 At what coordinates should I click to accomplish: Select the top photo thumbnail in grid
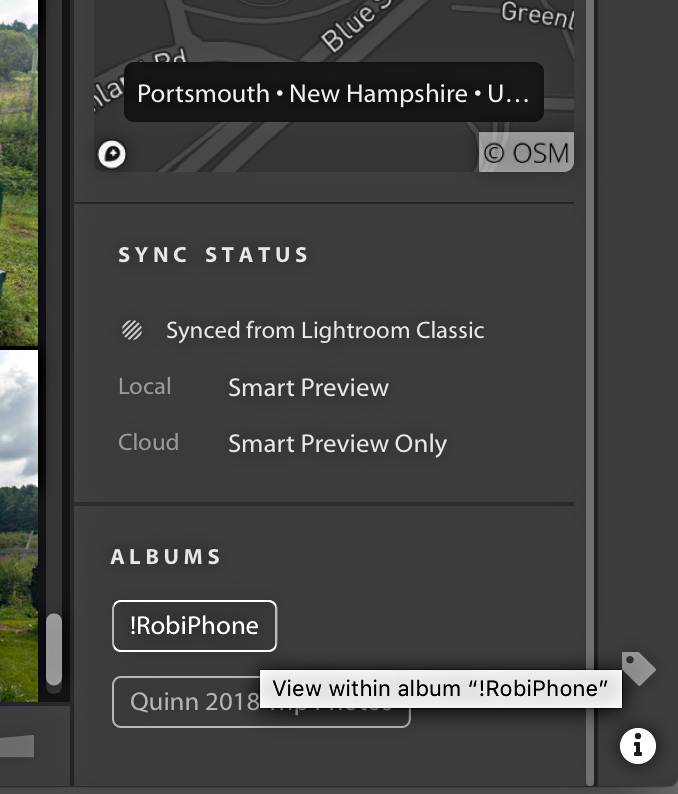(18, 170)
